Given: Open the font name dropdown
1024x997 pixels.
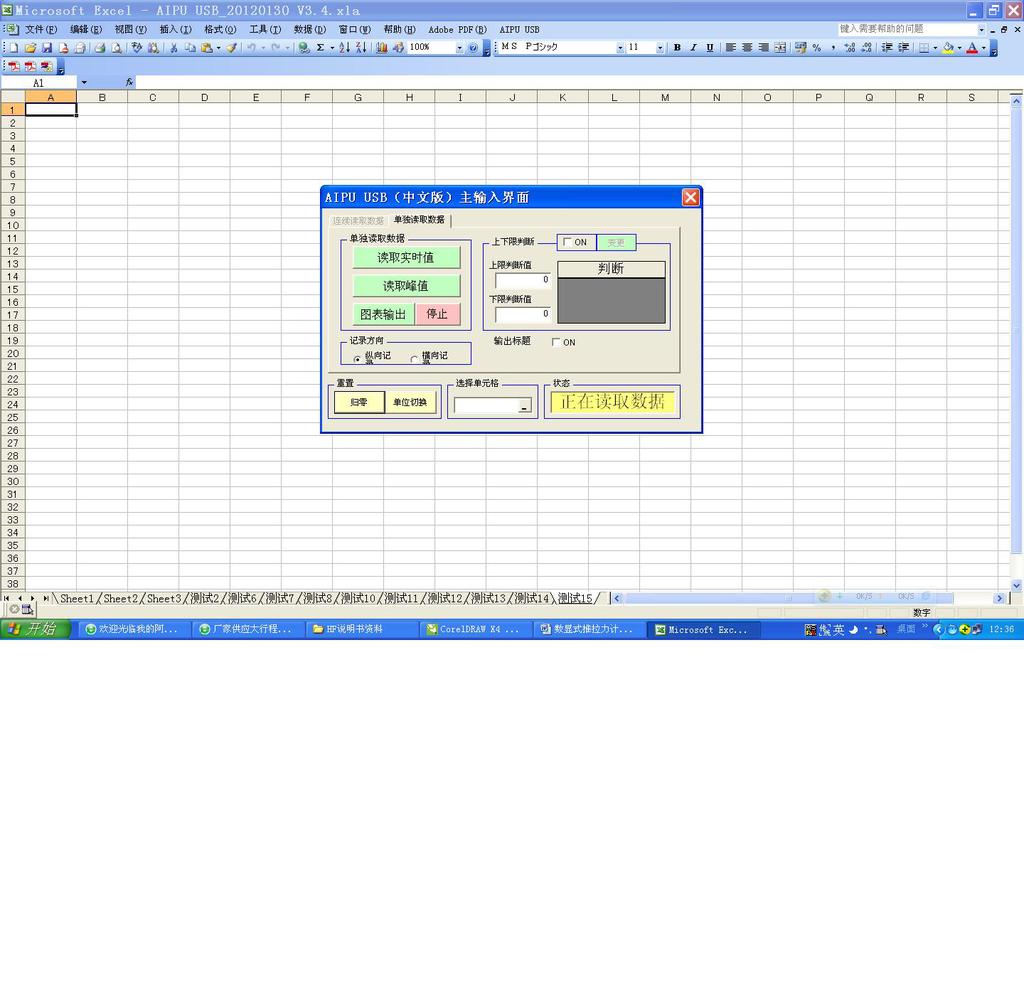Looking at the screenshot, I should click(620, 48).
